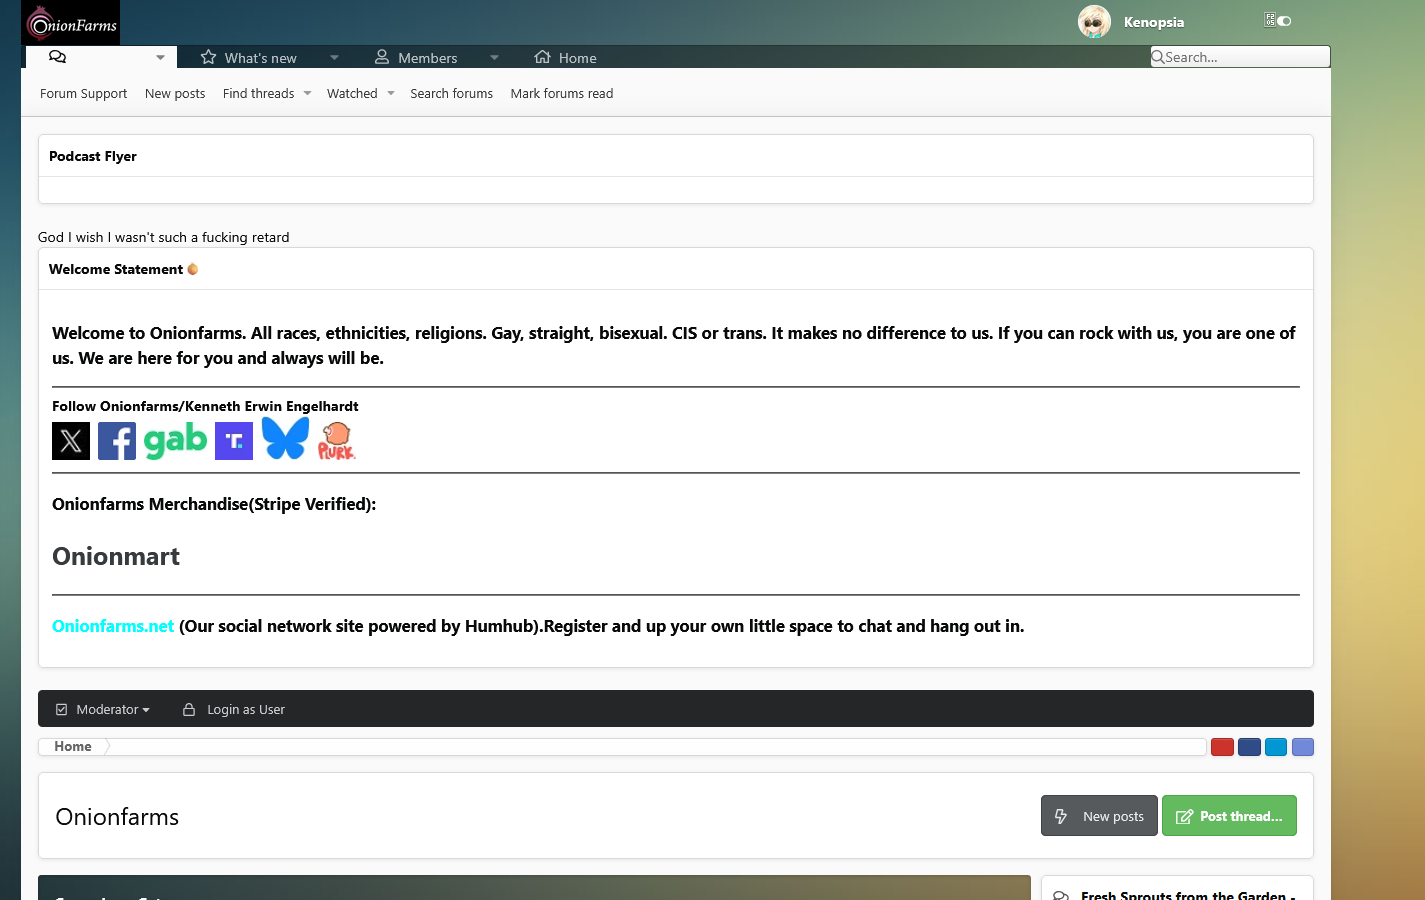Screen dimensions: 1425x900
Task: Toggle the dark mode switch
Action: tap(1285, 21)
